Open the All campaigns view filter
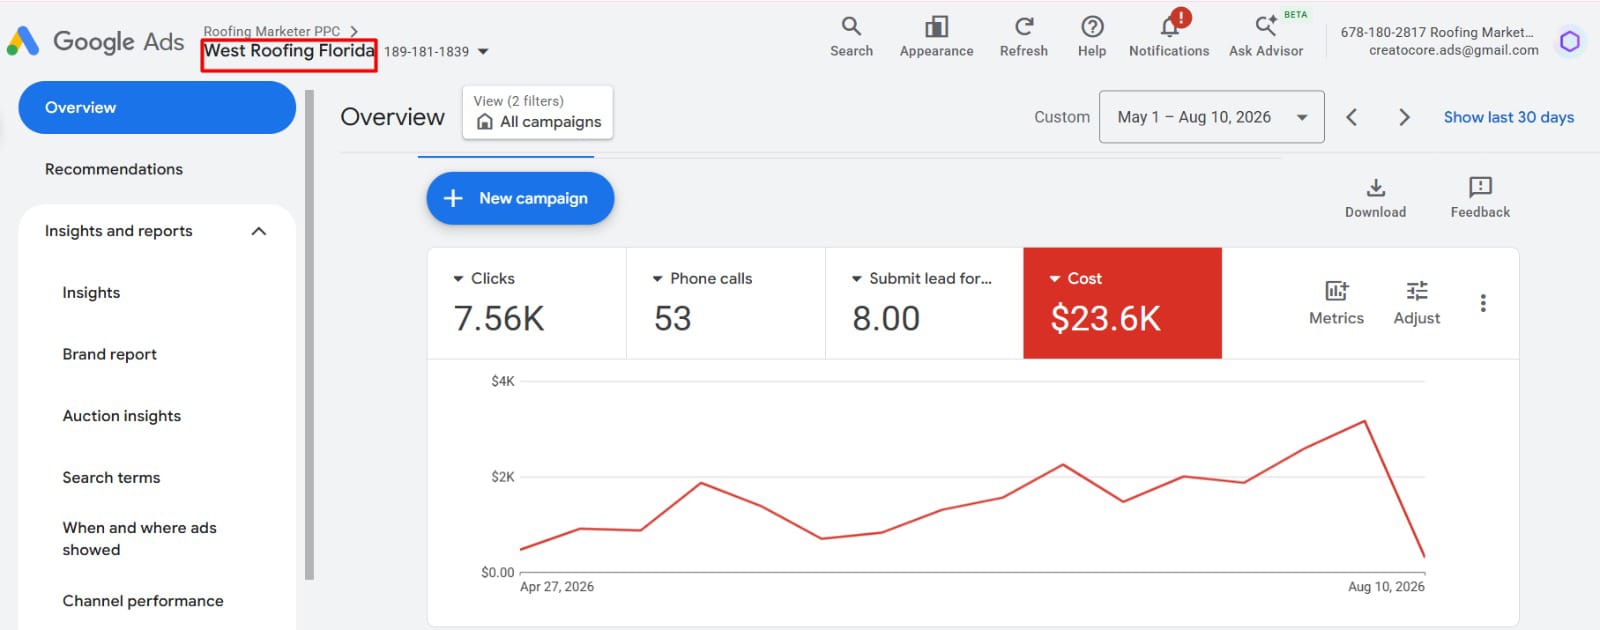The image size is (1600, 630). (538, 112)
